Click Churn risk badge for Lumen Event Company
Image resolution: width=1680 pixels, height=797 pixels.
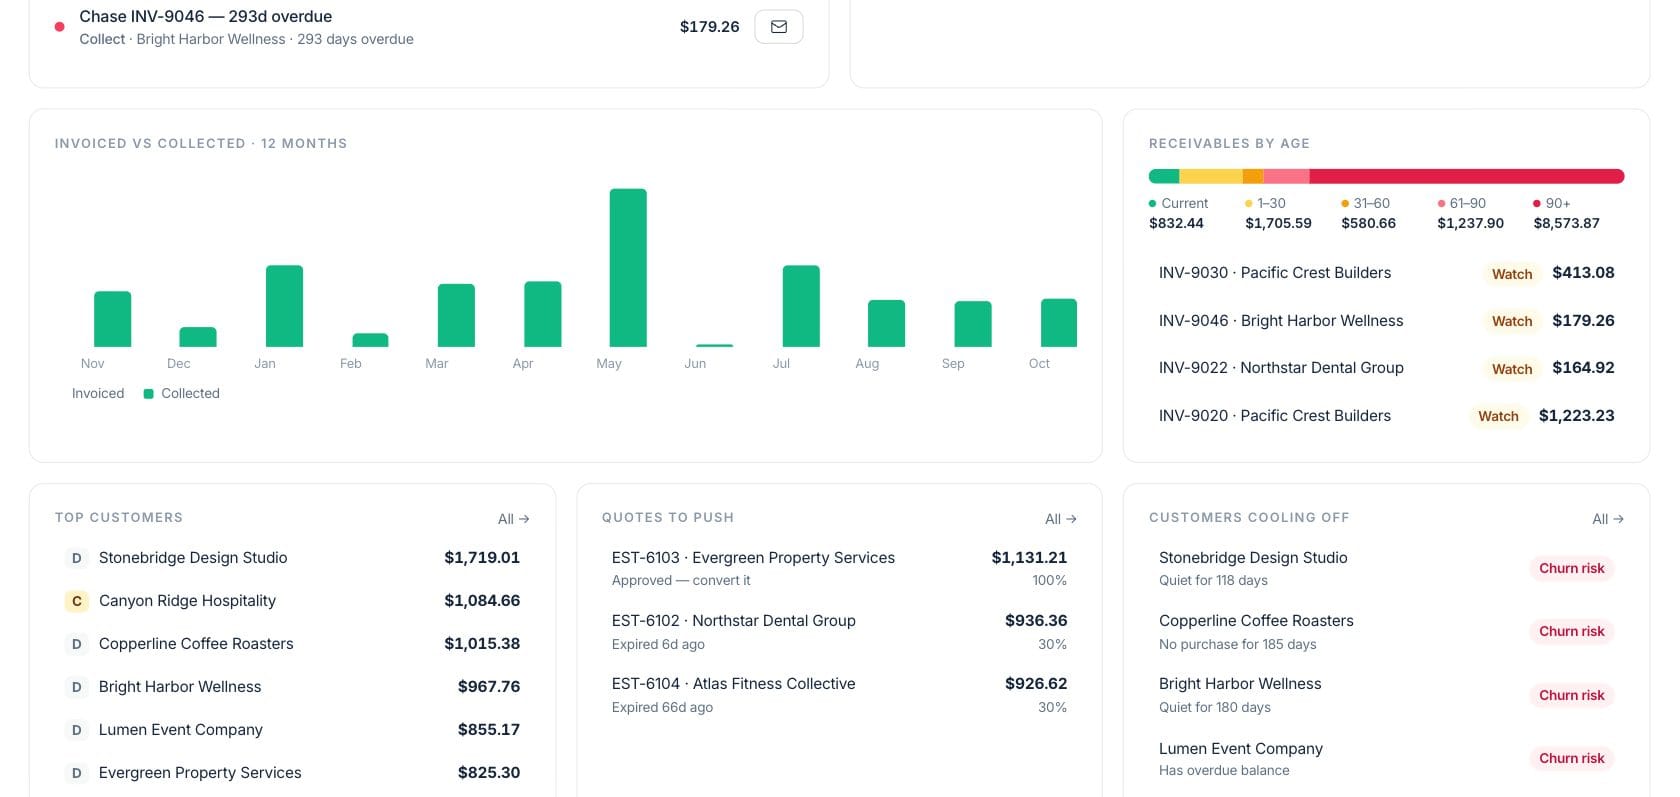click(x=1571, y=758)
